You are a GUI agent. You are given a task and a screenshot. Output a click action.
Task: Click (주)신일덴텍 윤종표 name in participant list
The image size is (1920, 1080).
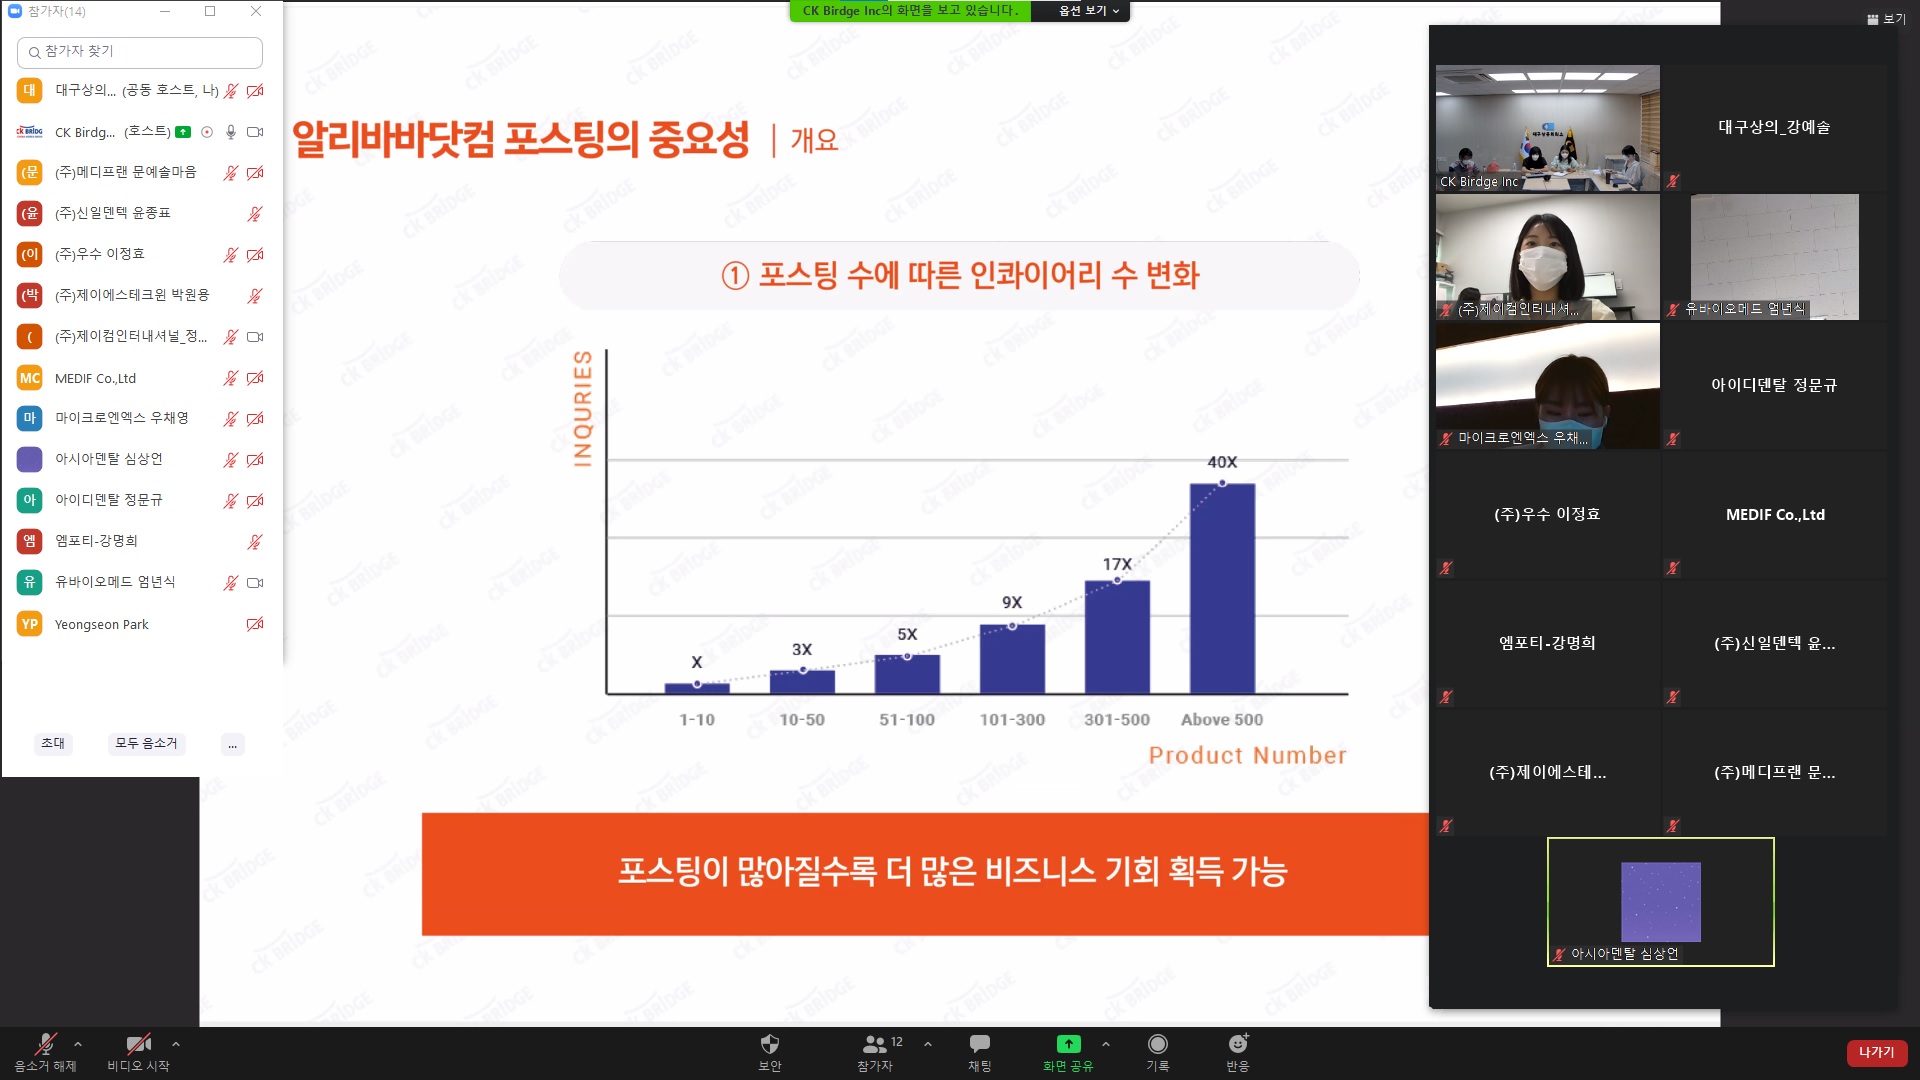click(x=113, y=214)
